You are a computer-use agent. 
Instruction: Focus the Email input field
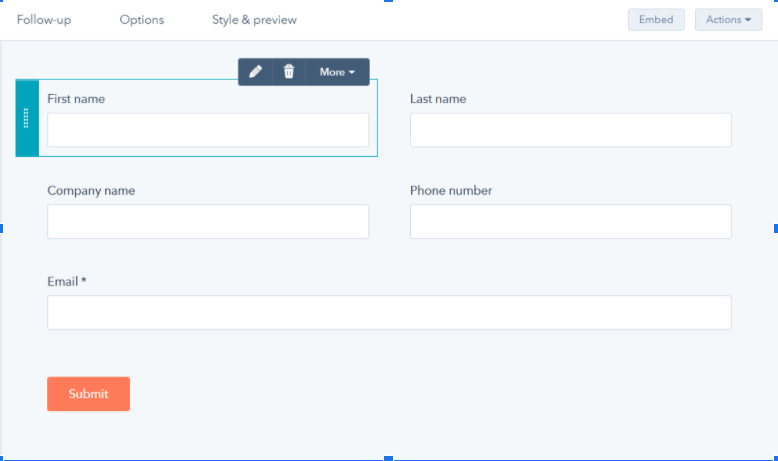pyautogui.click(x=389, y=313)
